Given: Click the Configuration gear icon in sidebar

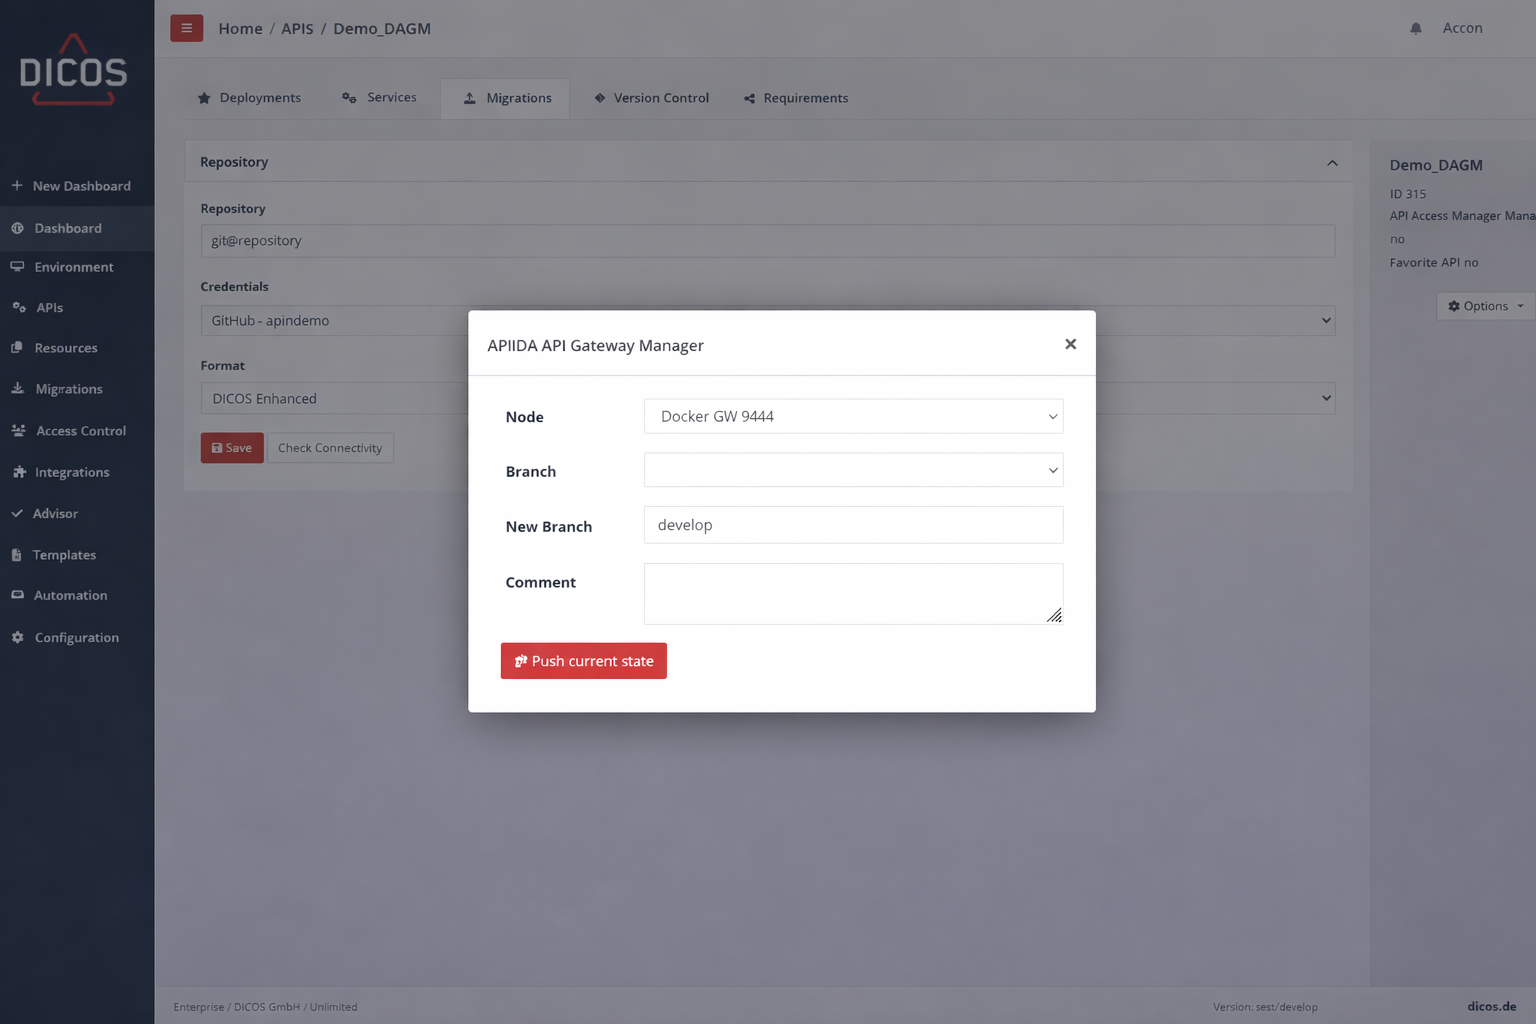Looking at the screenshot, I should 18,637.
